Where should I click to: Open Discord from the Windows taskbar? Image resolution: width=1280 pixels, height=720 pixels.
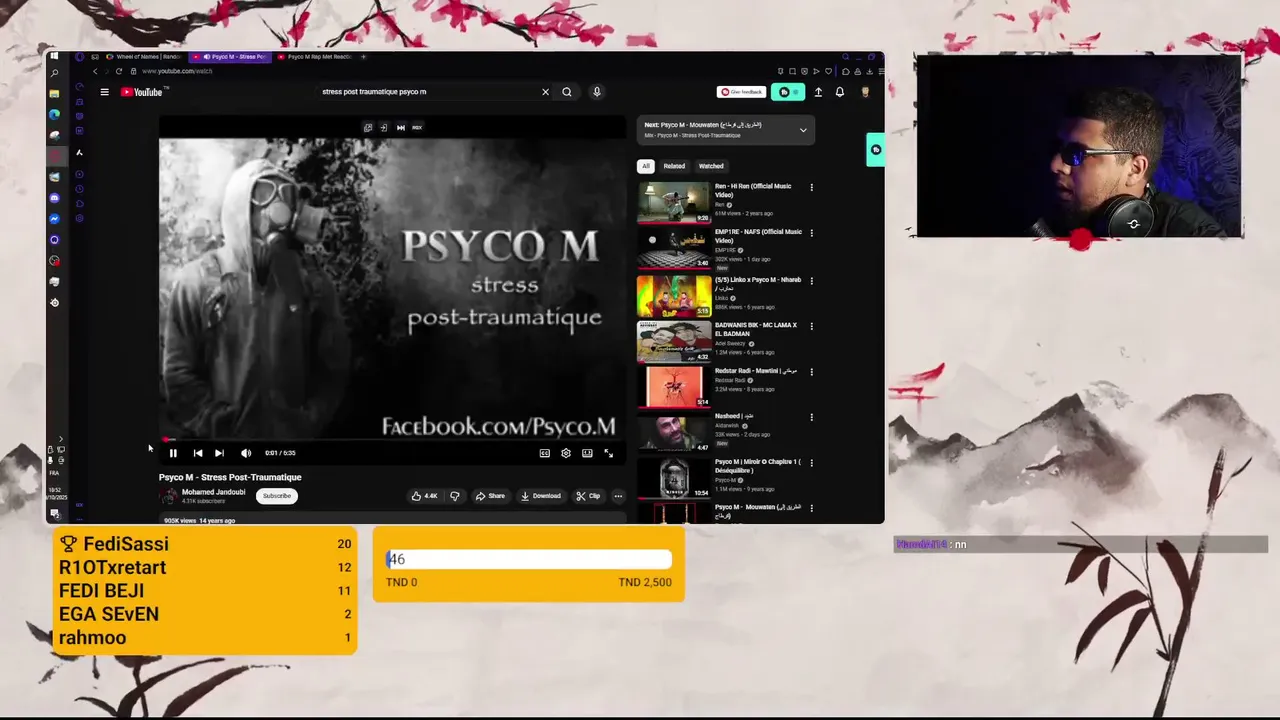[55, 198]
